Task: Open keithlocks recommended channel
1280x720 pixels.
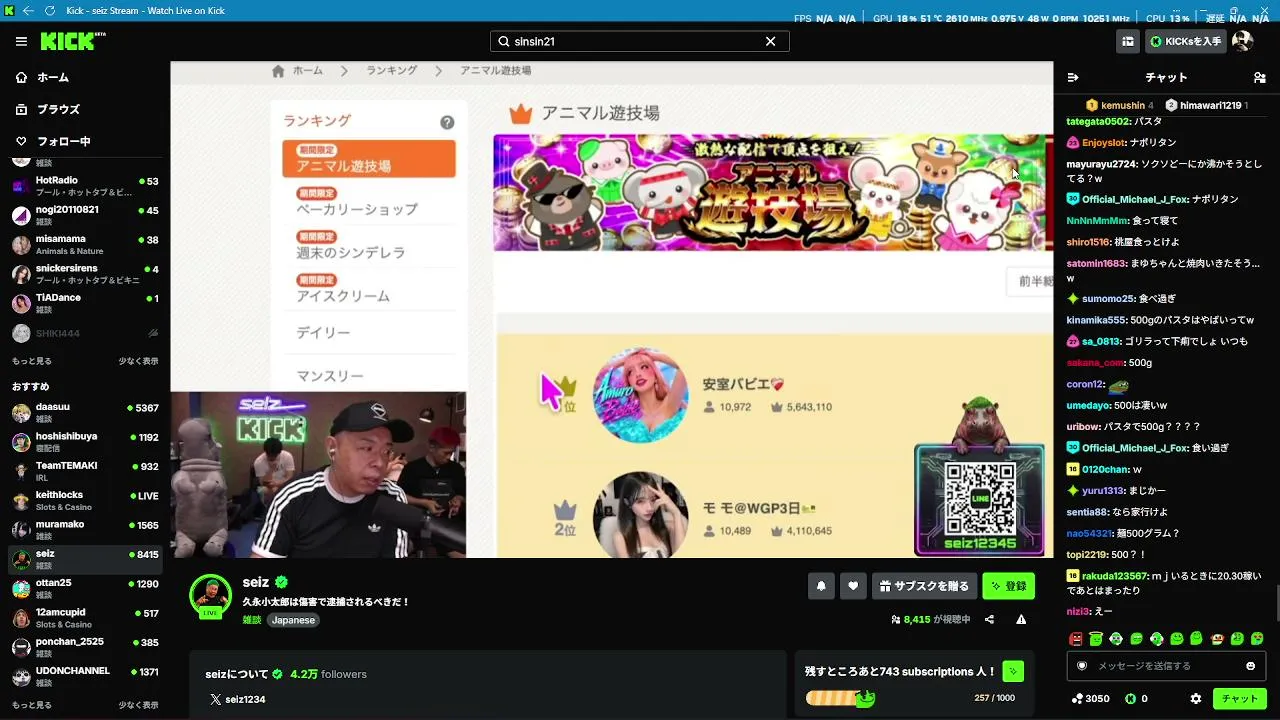Action: [85, 500]
